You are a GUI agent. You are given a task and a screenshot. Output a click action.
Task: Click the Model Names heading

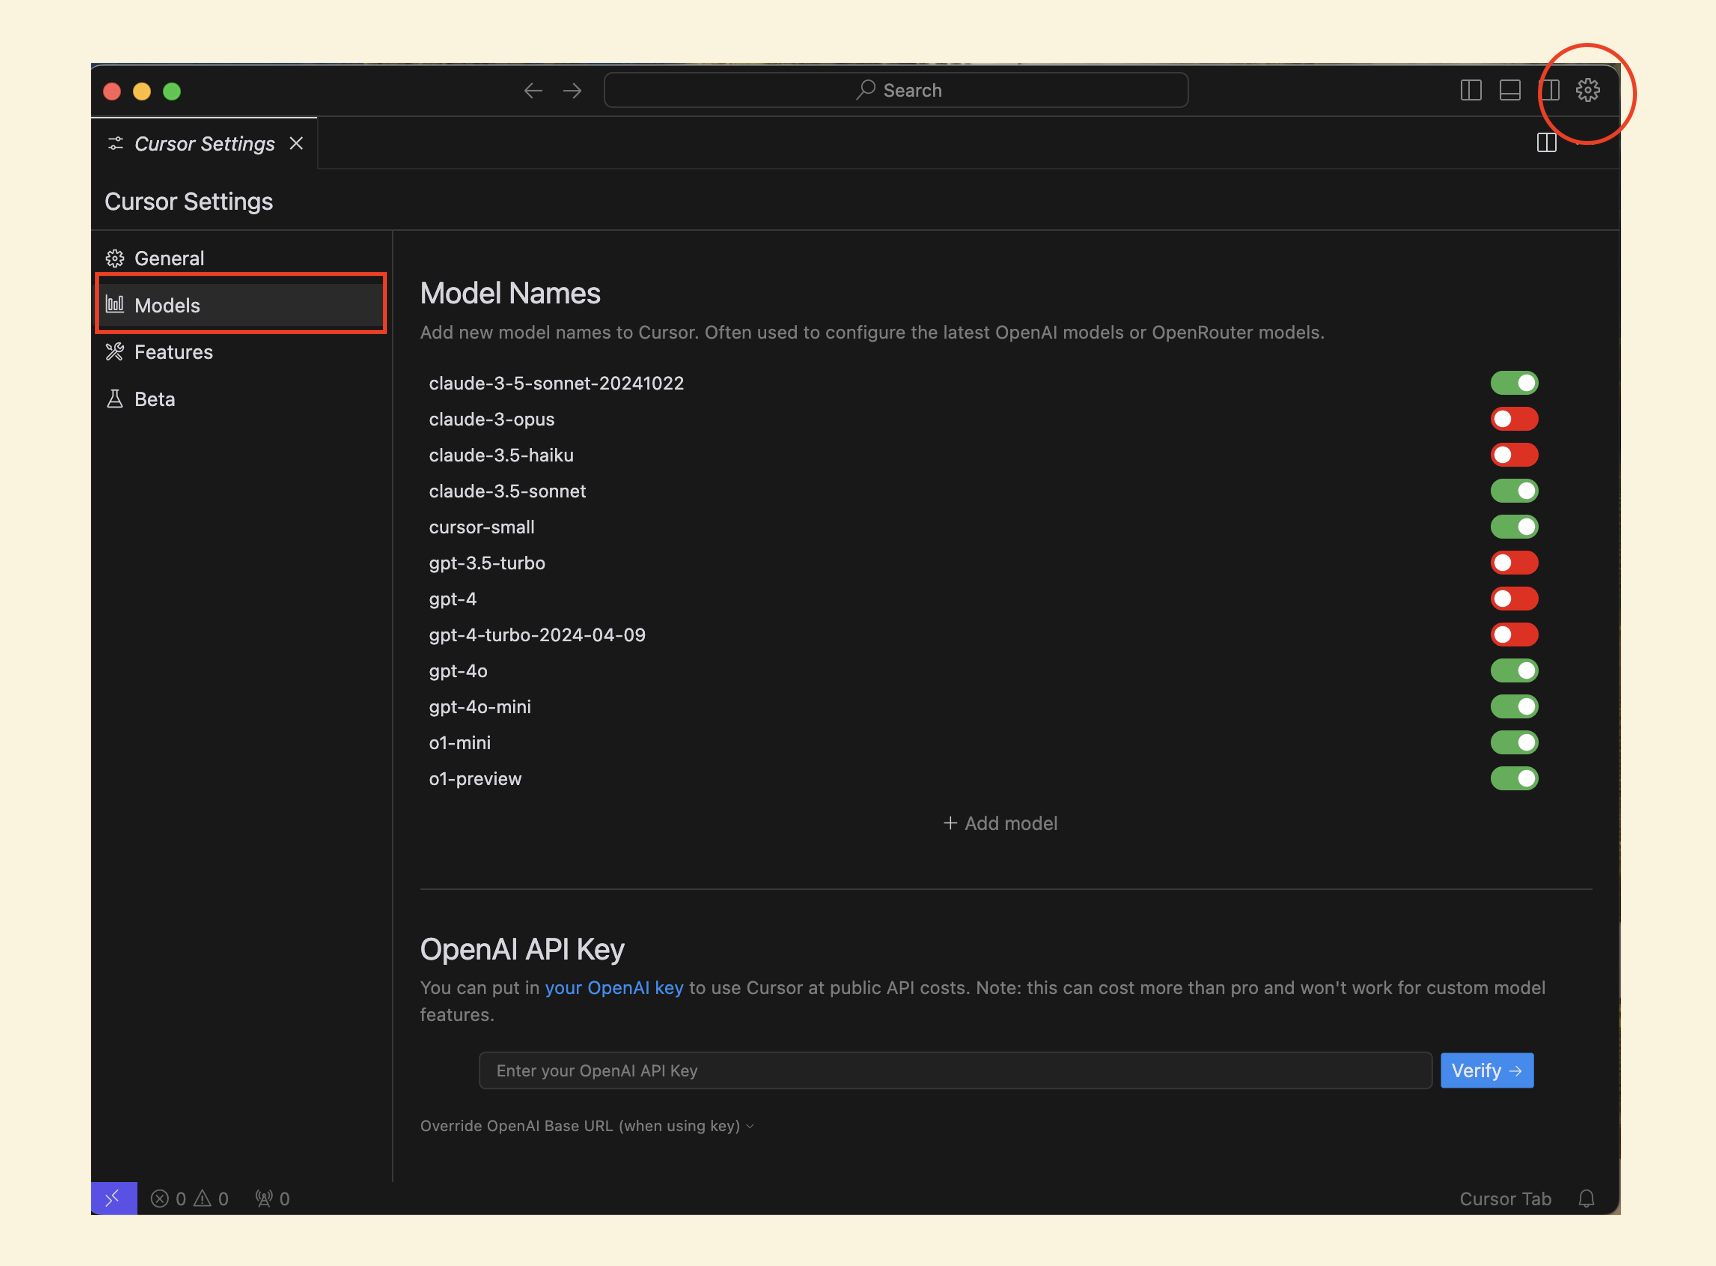click(x=510, y=293)
